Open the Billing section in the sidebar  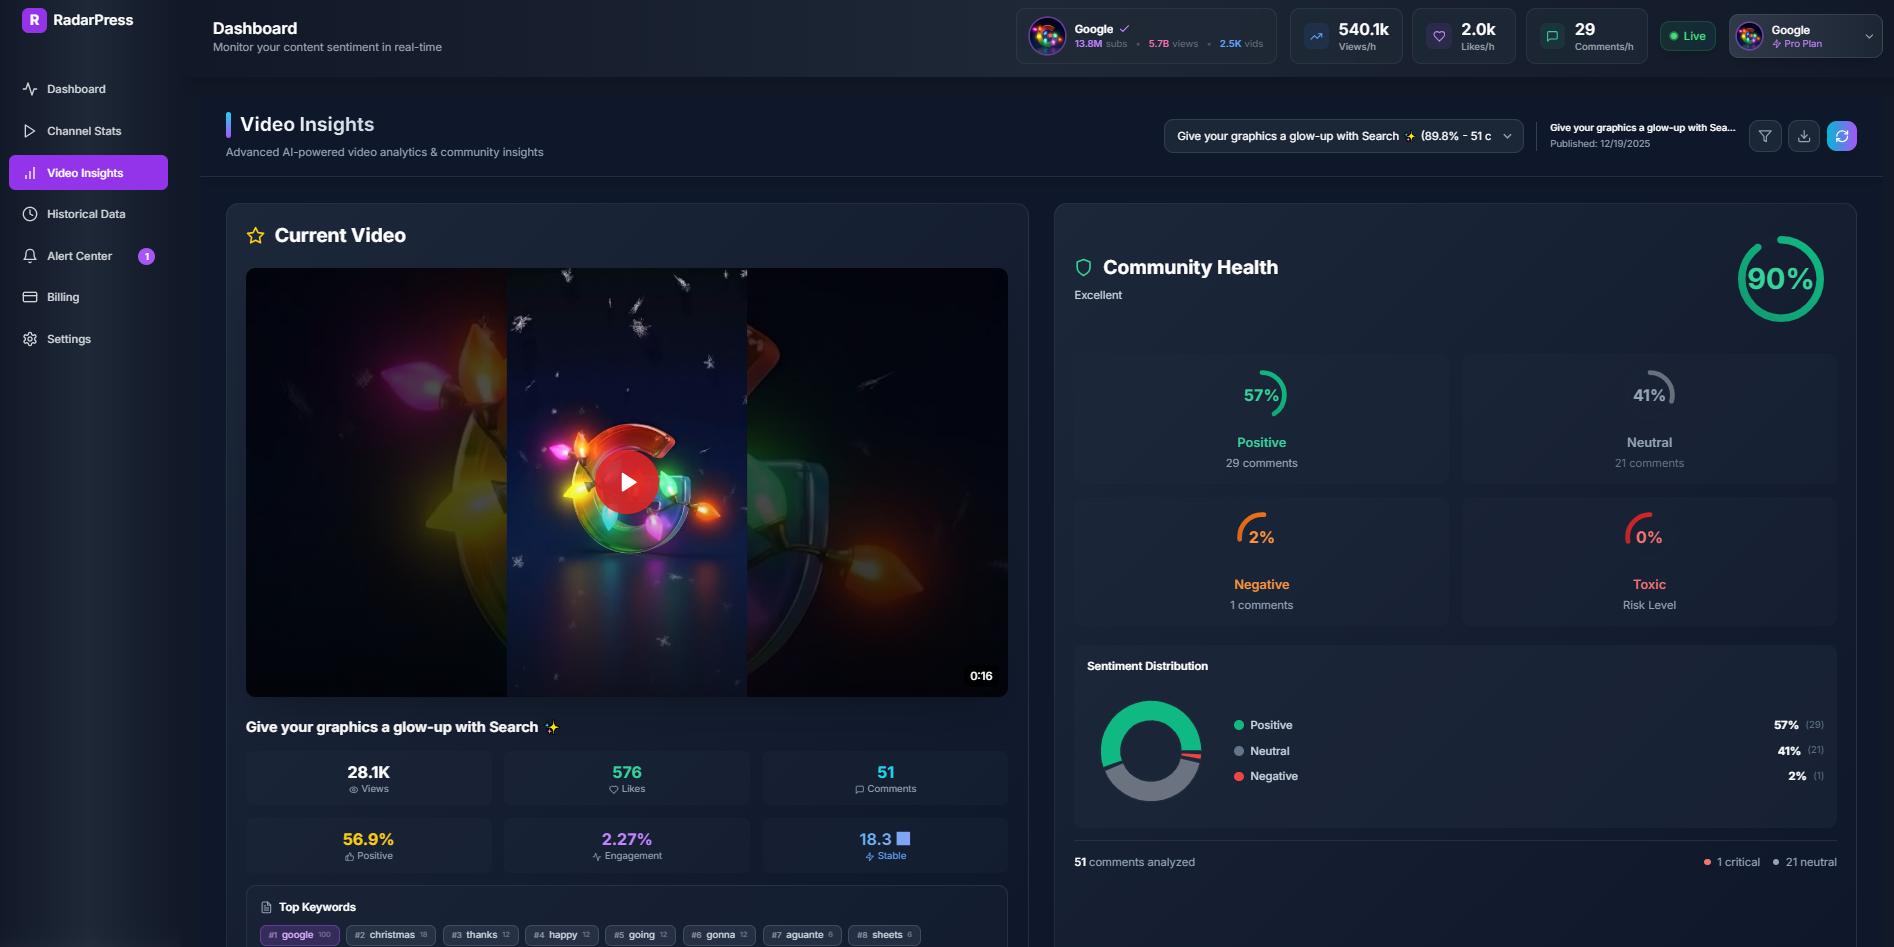pyautogui.click(x=63, y=297)
